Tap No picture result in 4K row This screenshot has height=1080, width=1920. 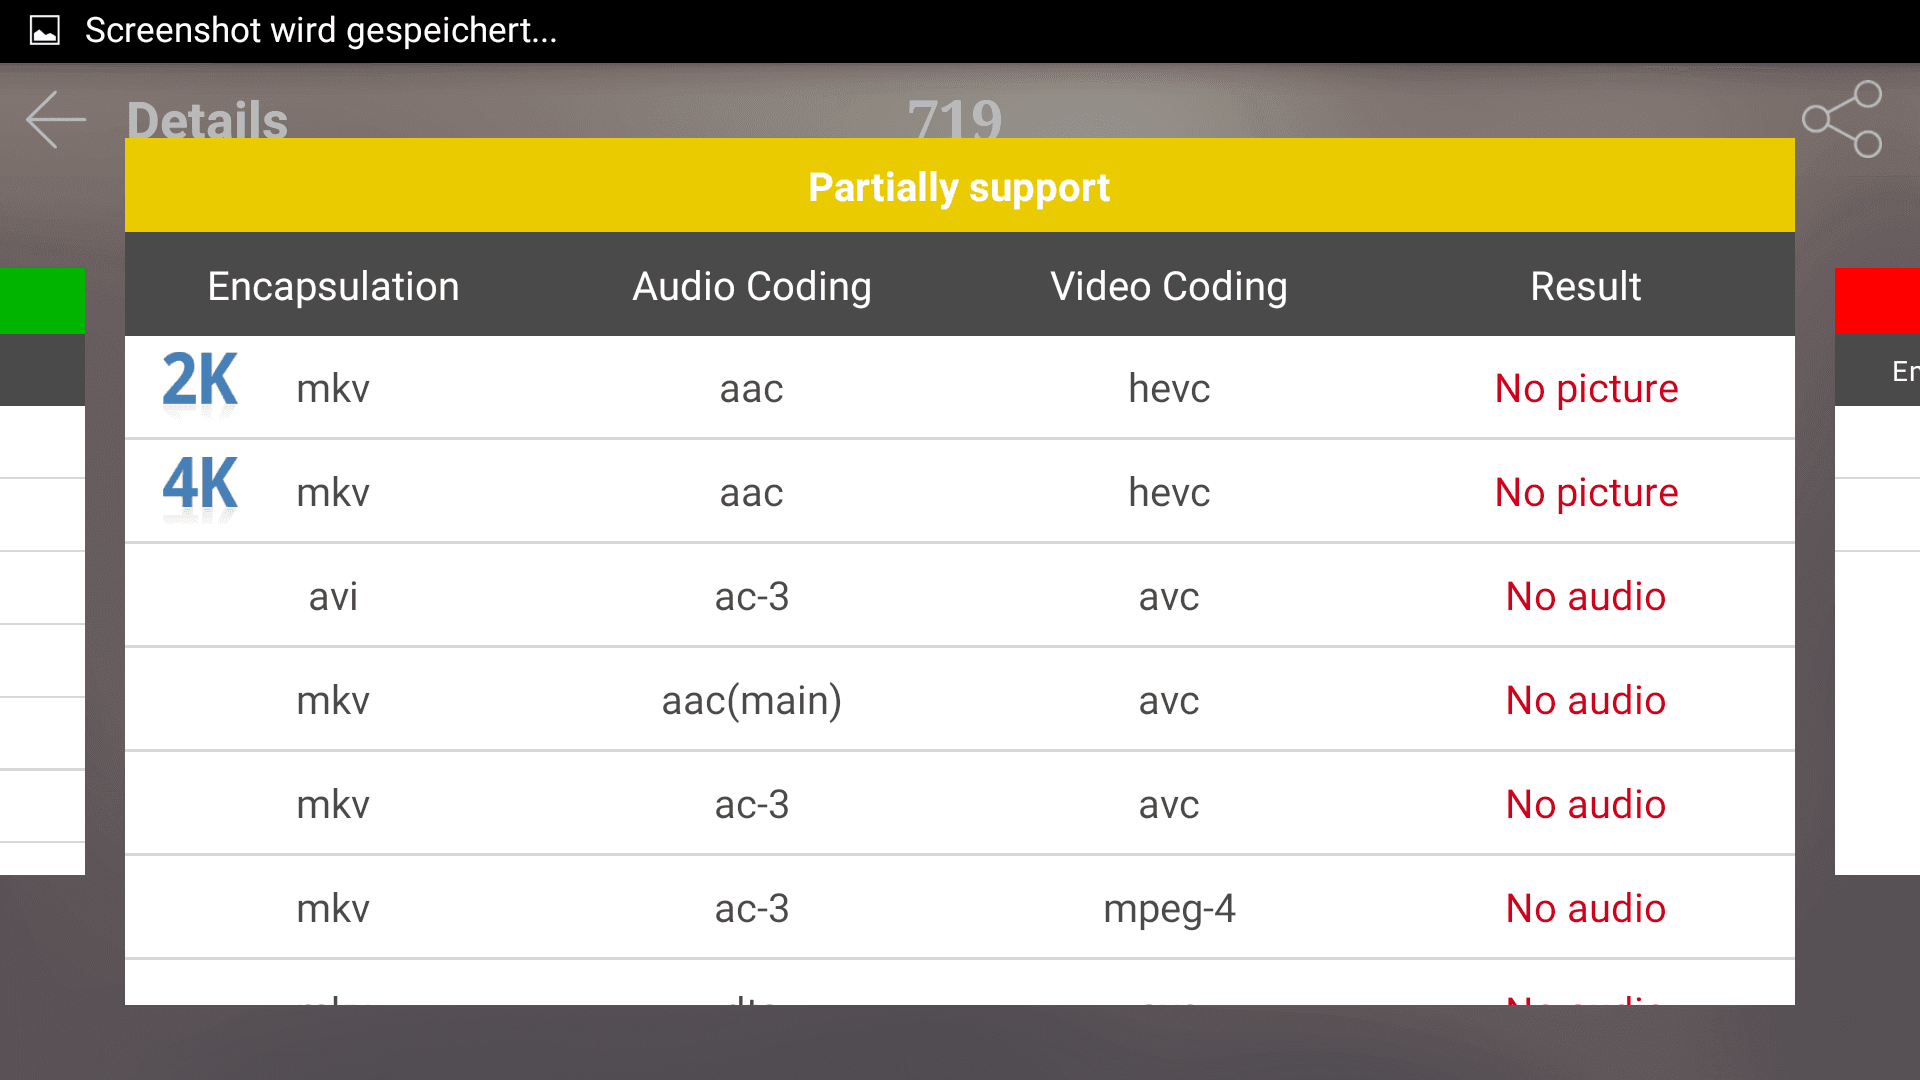(x=1586, y=492)
